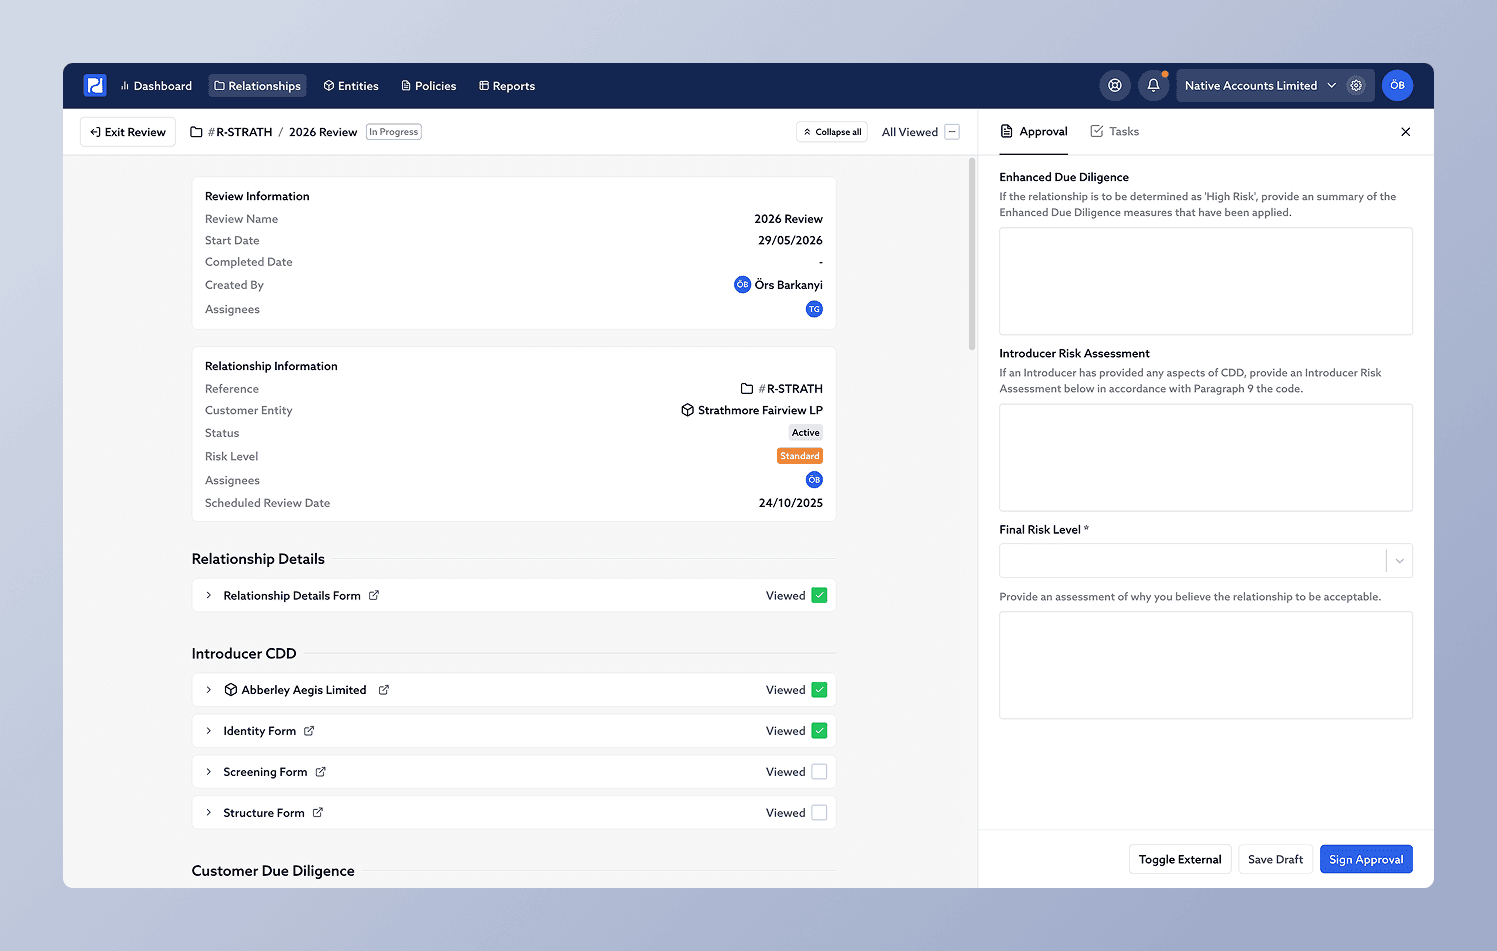Screen dimensions: 1497x951
Task: Check Viewed for Screening Form
Action: click(820, 772)
